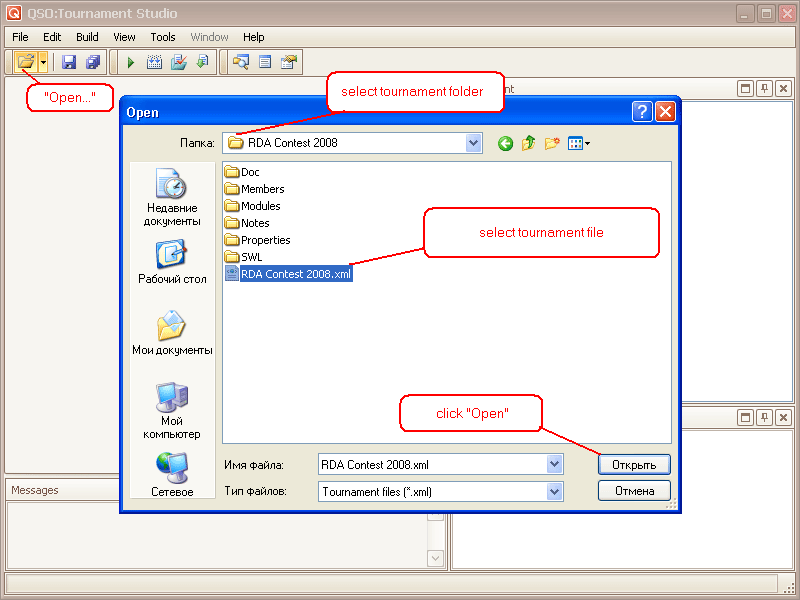Open the views menu dropdown

[x=579, y=143]
